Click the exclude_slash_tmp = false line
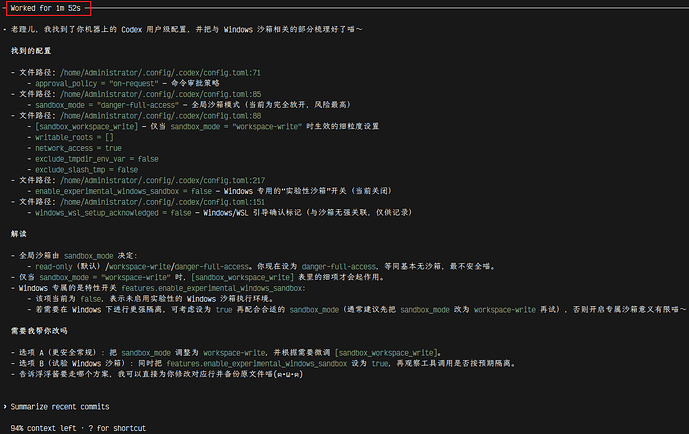Image resolution: width=689 pixels, height=434 pixels. point(87,170)
